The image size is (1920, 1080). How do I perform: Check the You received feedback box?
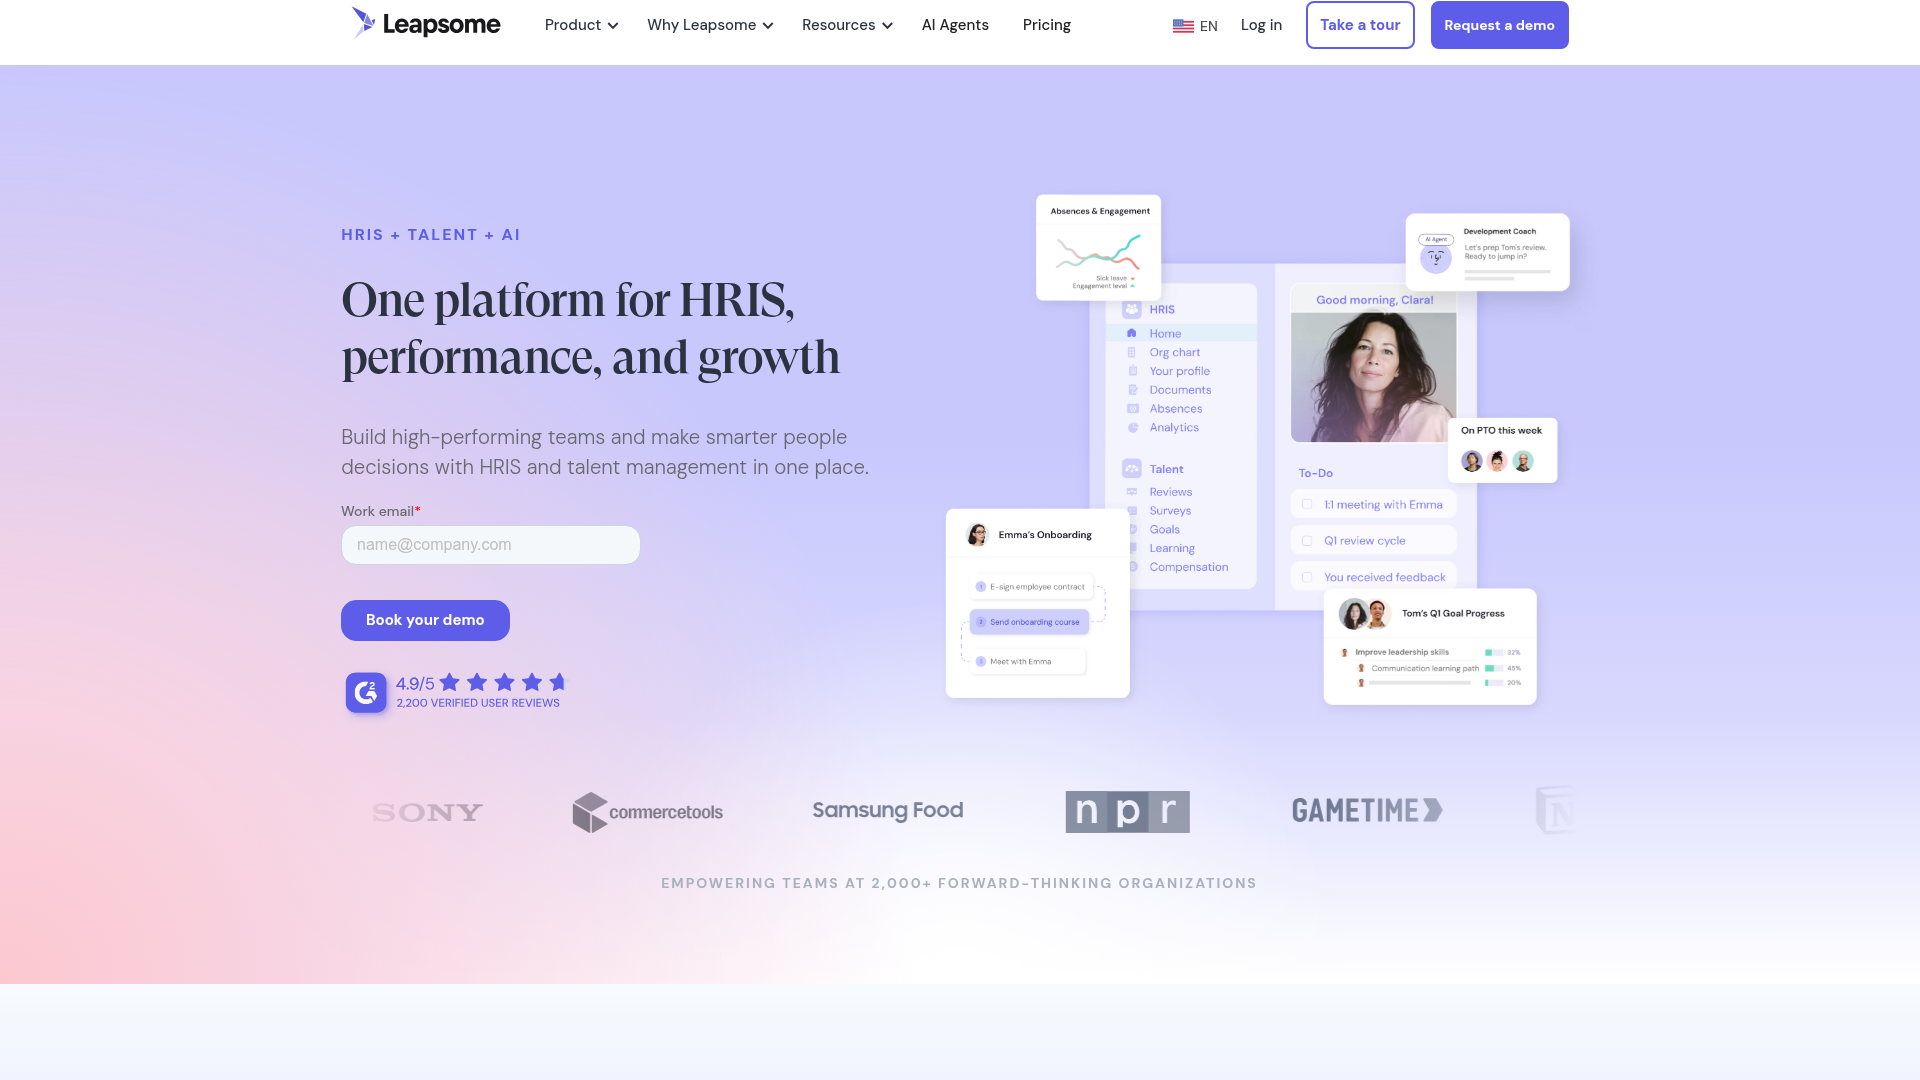(x=1307, y=578)
